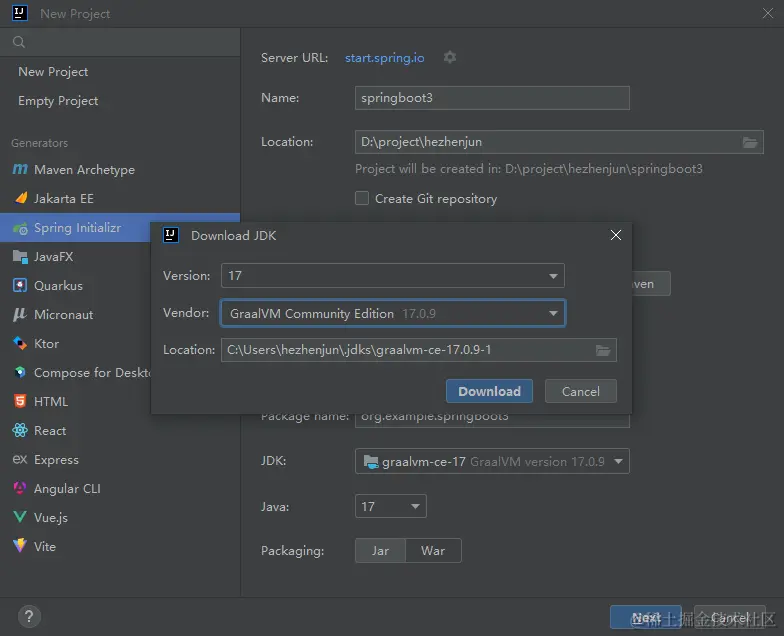Cancel the Download JDK dialog
Screen dimensions: 784x636
point(580,391)
